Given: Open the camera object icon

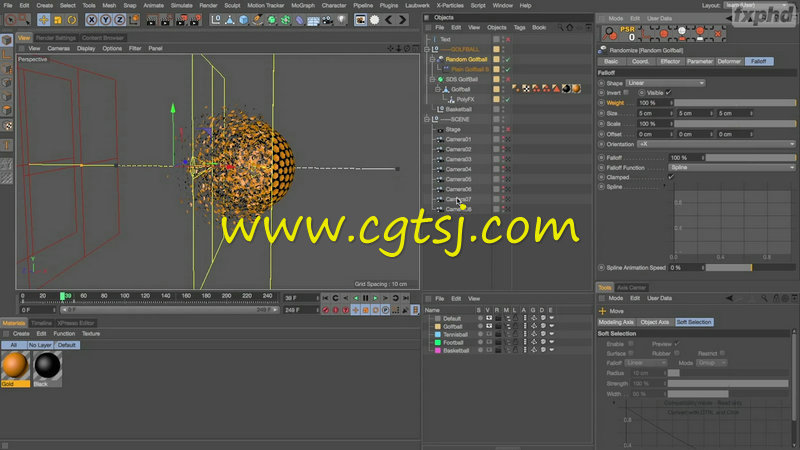Looking at the screenshot, I should [327, 20].
